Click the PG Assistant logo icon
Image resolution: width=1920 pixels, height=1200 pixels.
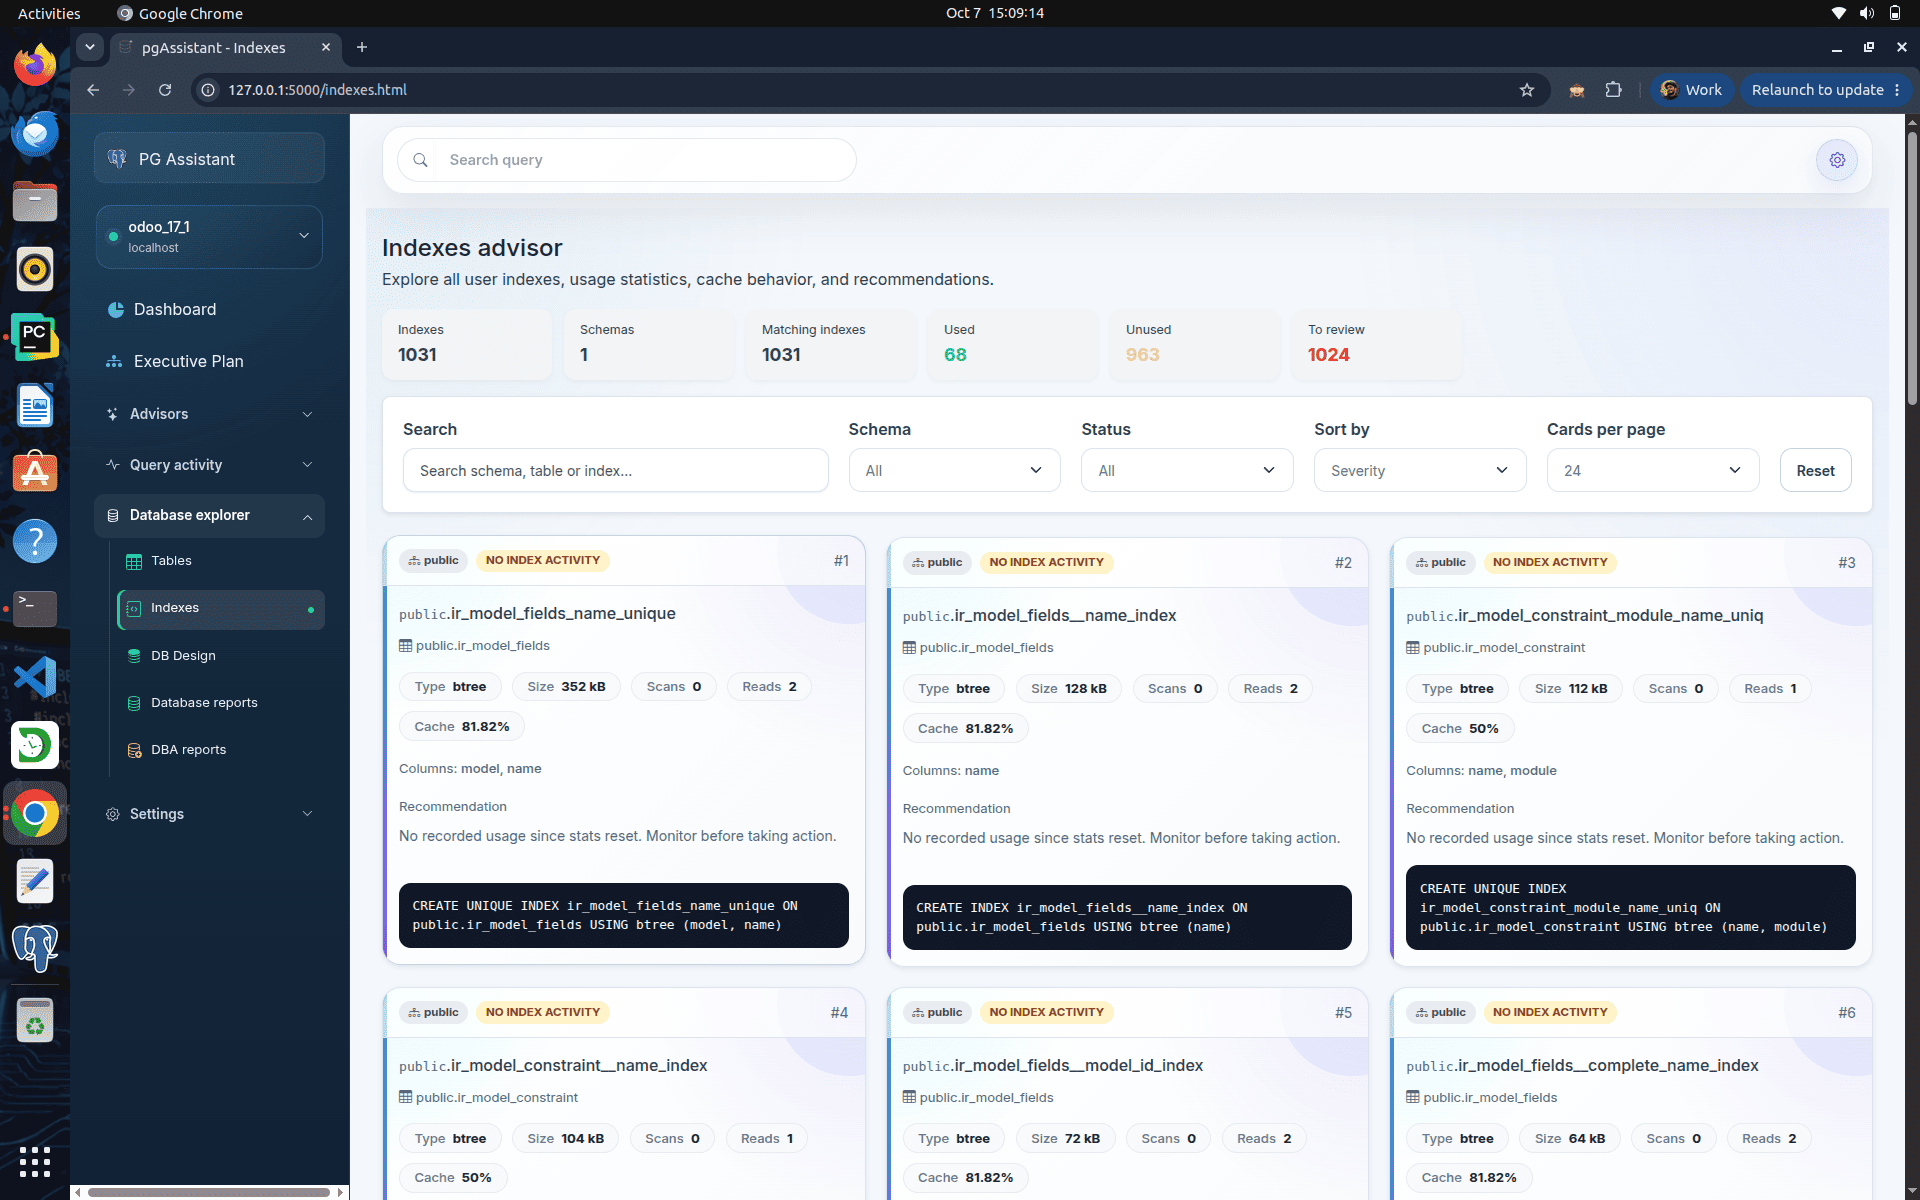click(117, 159)
